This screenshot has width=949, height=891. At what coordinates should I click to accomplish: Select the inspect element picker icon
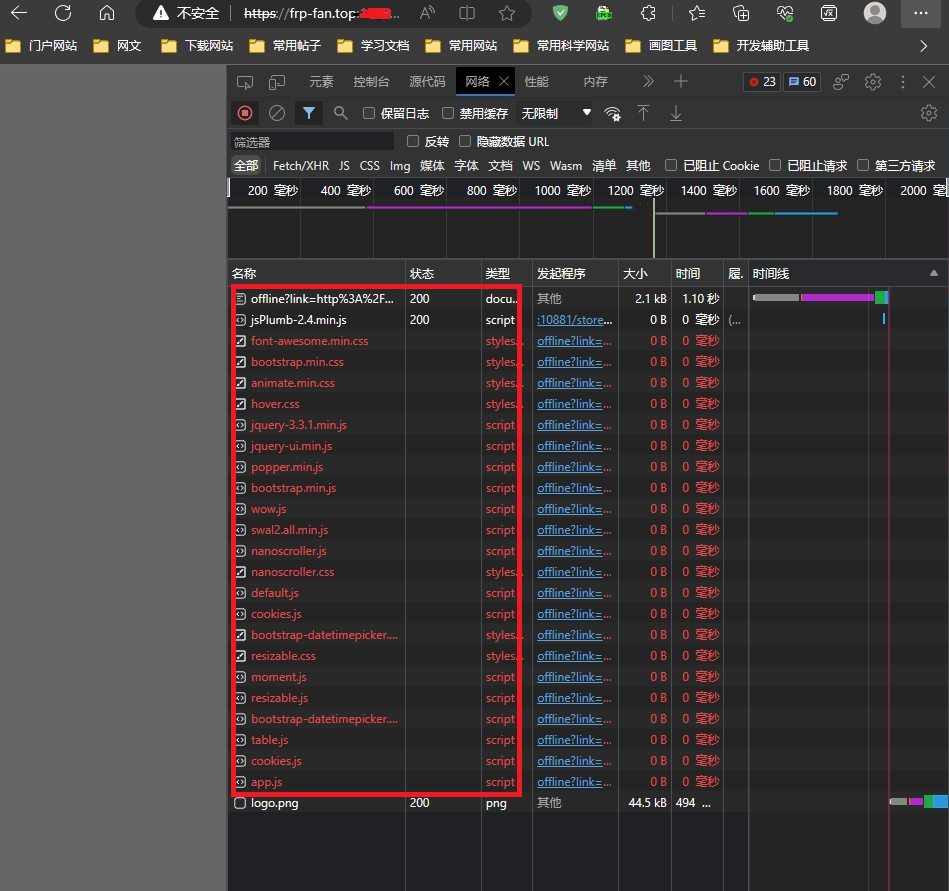pos(245,82)
